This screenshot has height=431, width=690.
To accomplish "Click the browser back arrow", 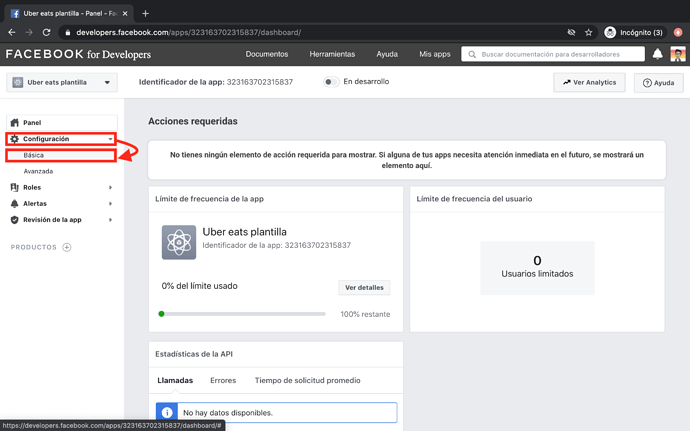I will tap(12, 32).
